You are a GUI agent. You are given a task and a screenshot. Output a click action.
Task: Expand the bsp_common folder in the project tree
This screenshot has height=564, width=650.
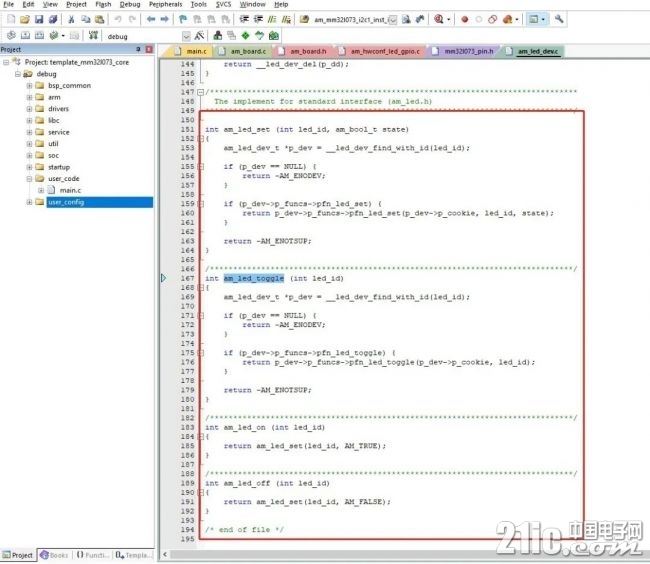tap(29, 86)
